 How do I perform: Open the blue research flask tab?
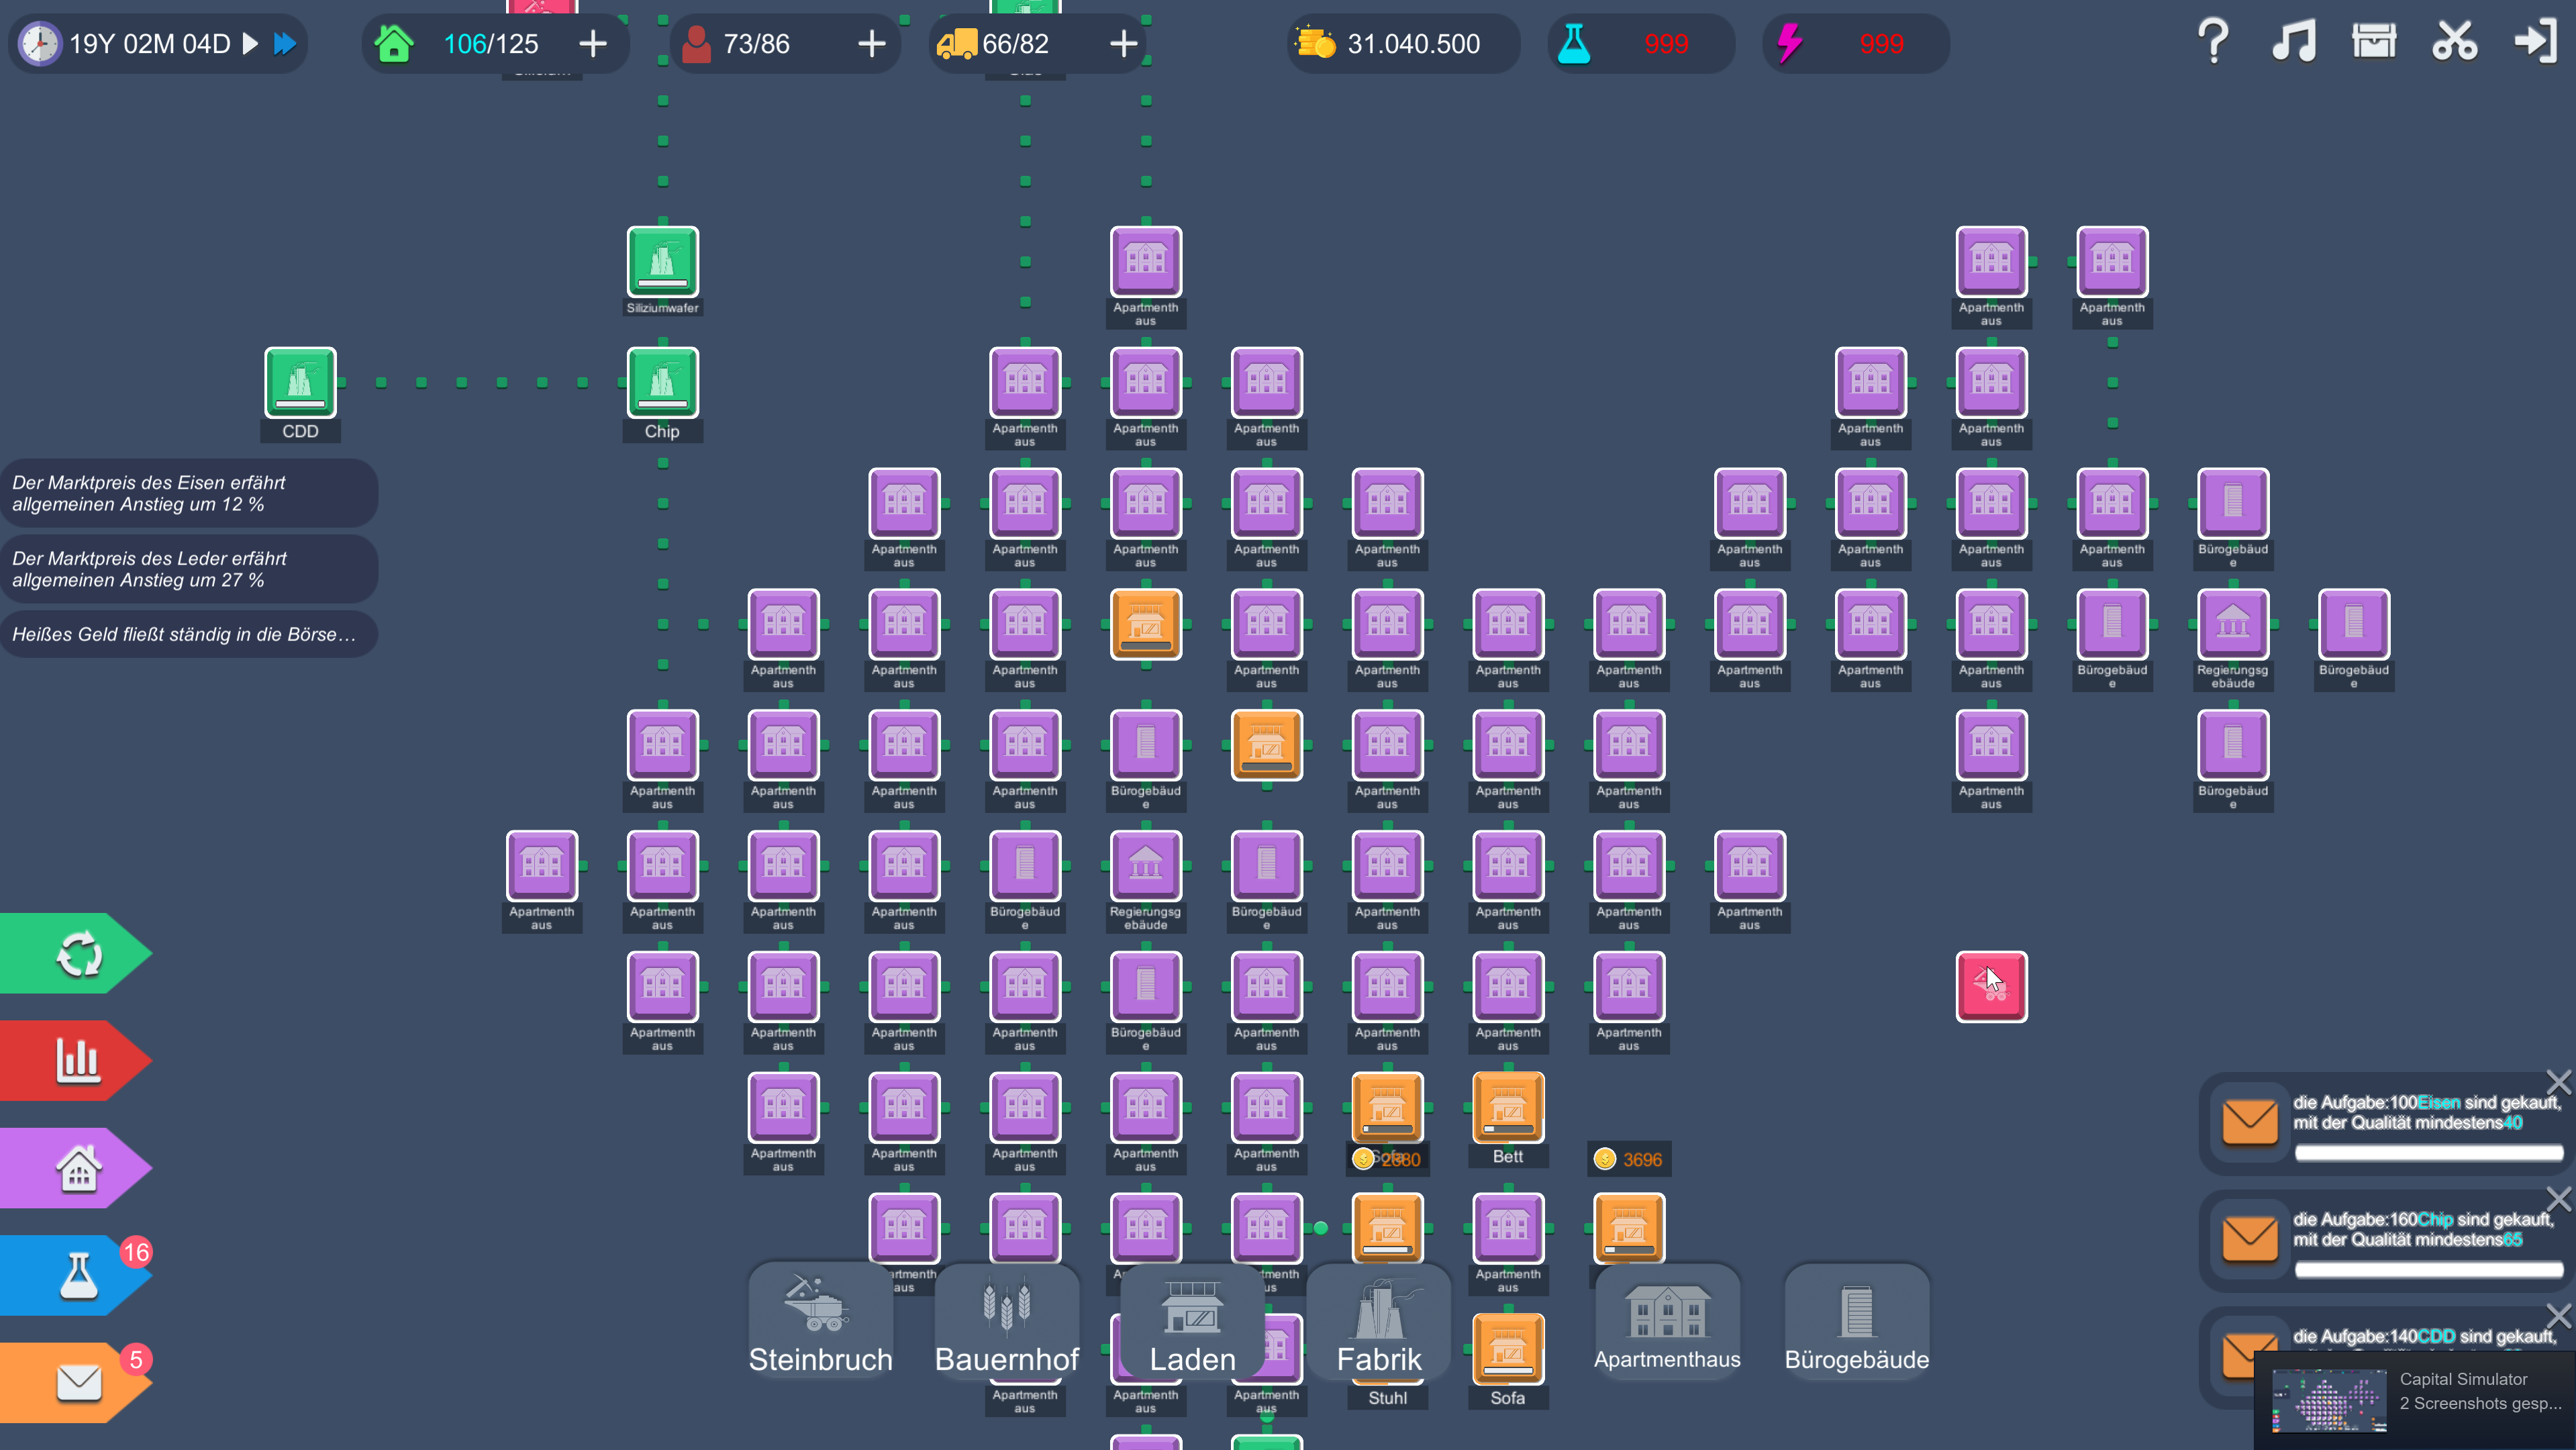(x=78, y=1275)
